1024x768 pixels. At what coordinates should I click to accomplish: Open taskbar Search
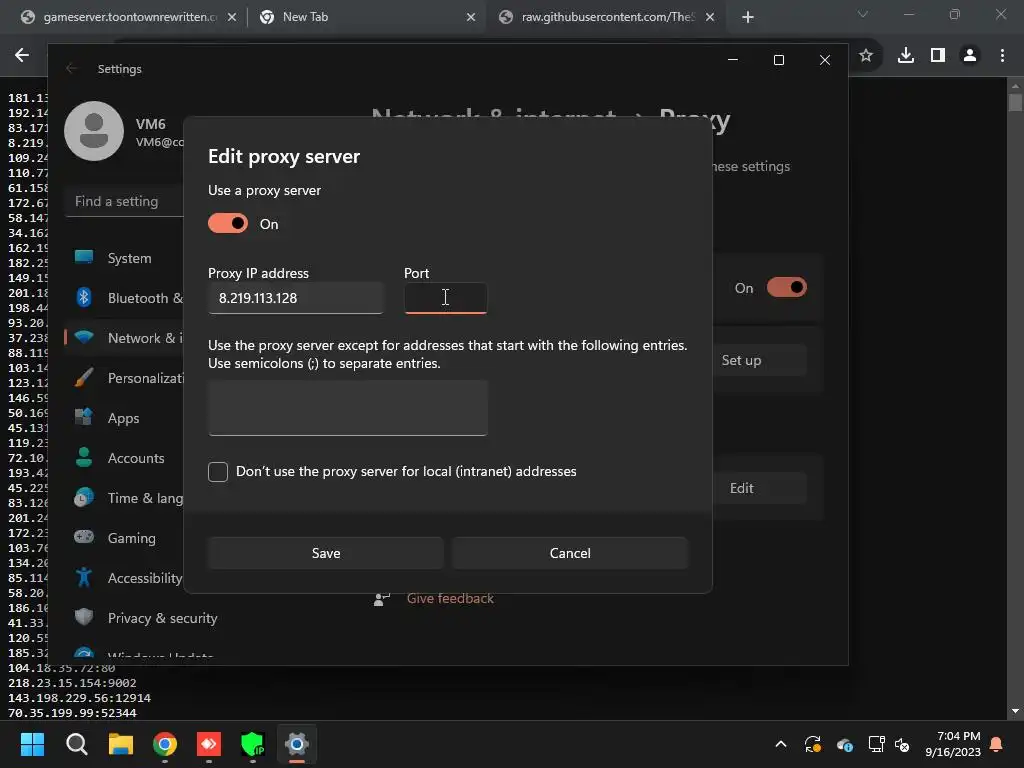76,744
